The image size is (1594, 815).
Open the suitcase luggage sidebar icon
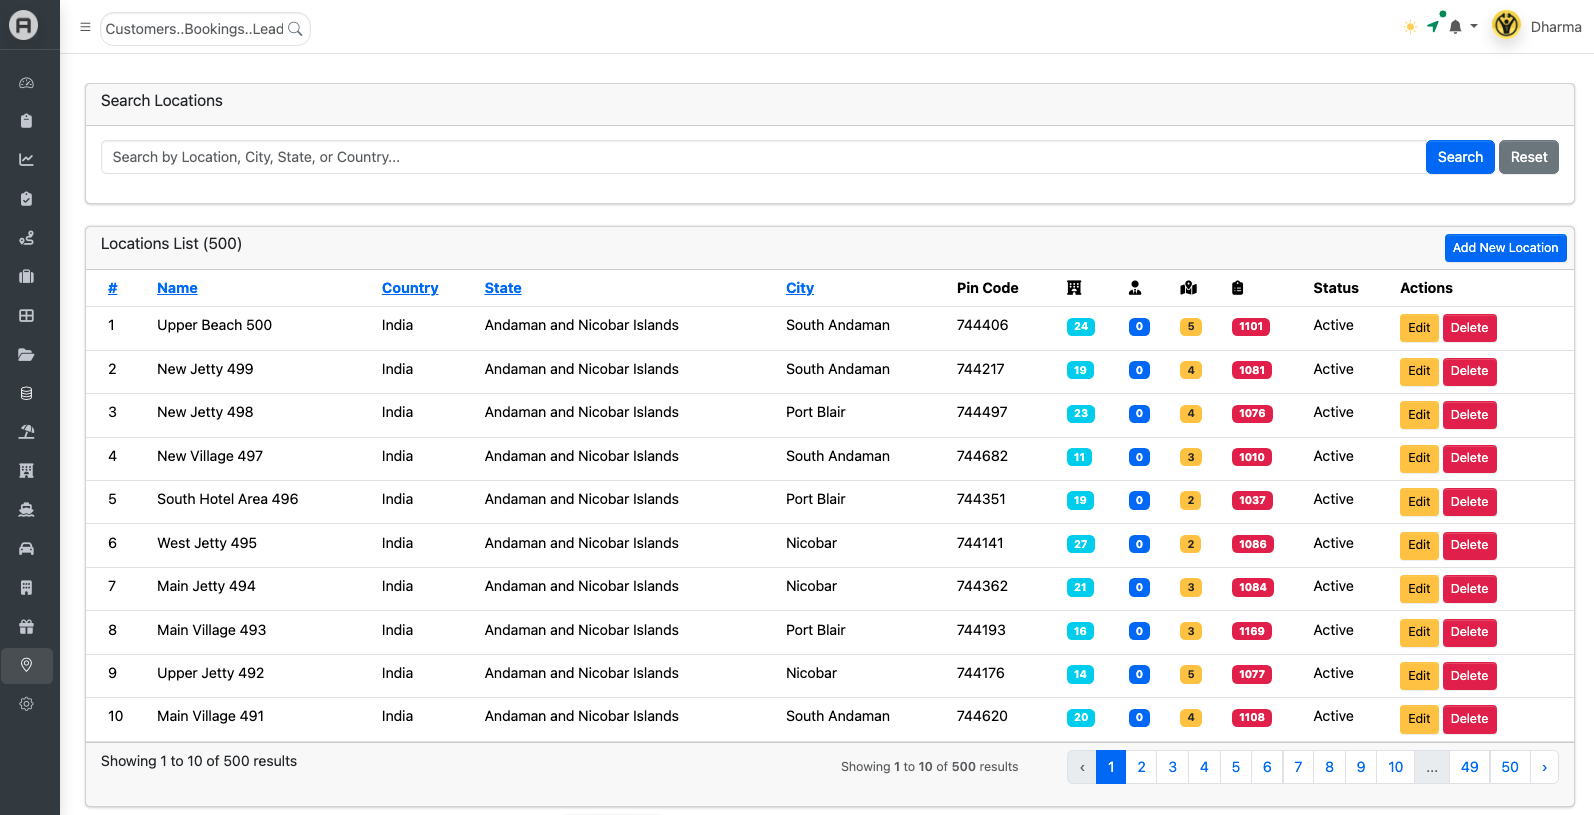27,277
